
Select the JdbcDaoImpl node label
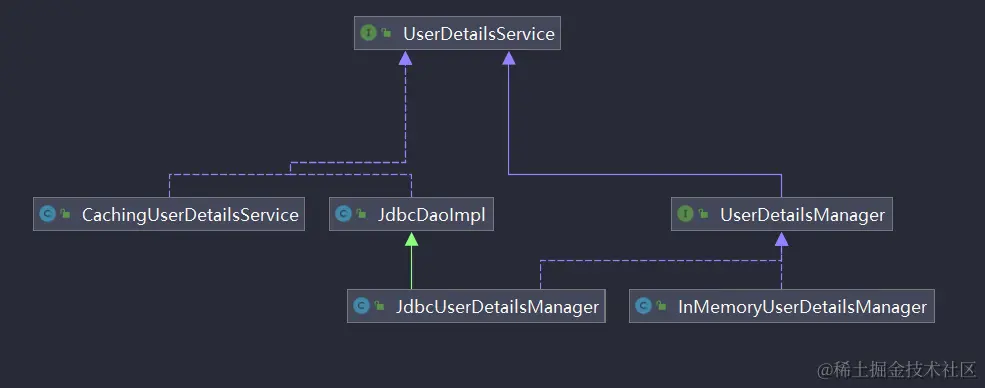432,215
